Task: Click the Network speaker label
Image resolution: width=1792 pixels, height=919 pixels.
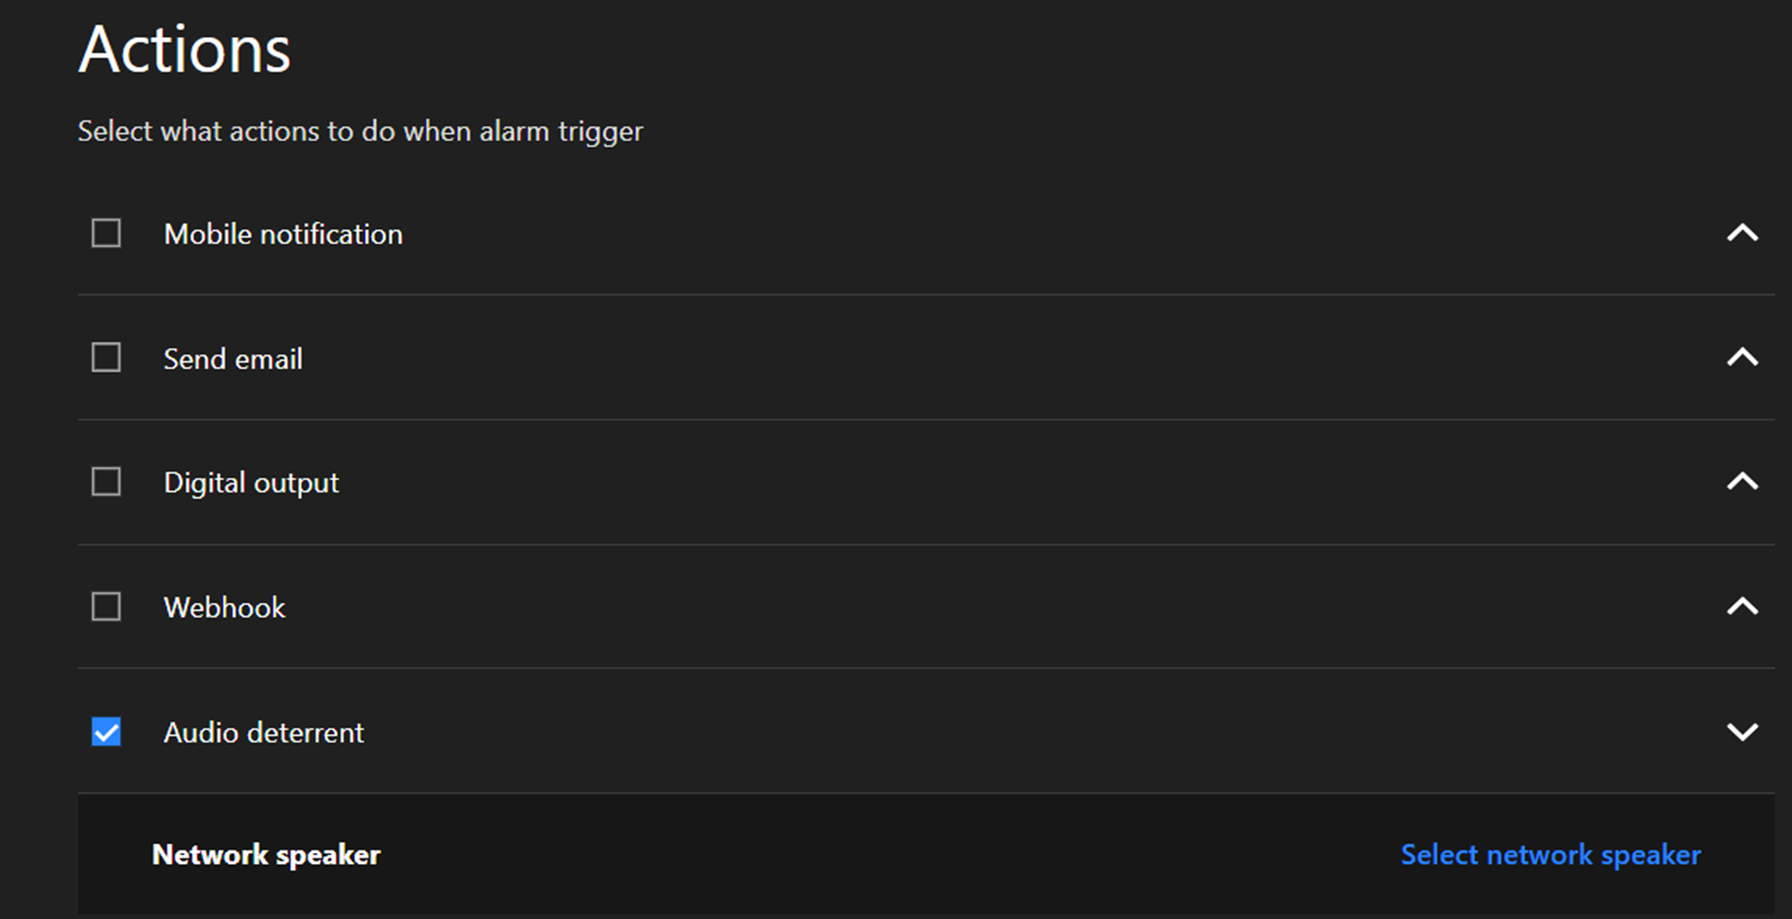Action: (266, 855)
